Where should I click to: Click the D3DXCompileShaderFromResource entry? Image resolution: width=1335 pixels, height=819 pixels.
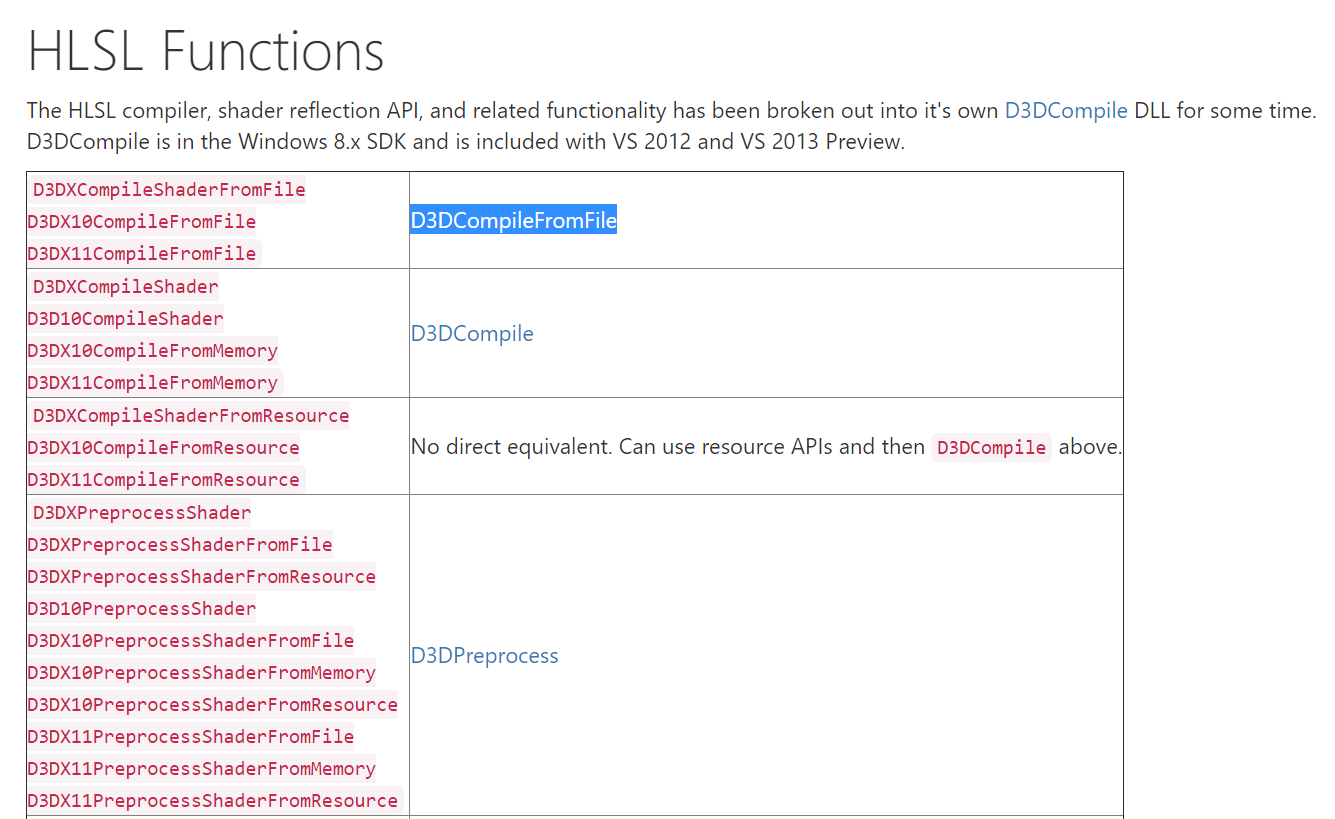click(191, 416)
